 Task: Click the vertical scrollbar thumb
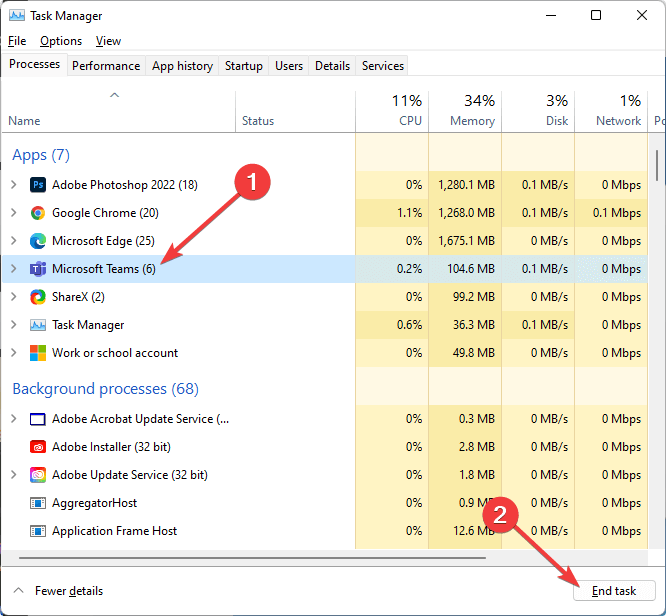(x=657, y=166)
